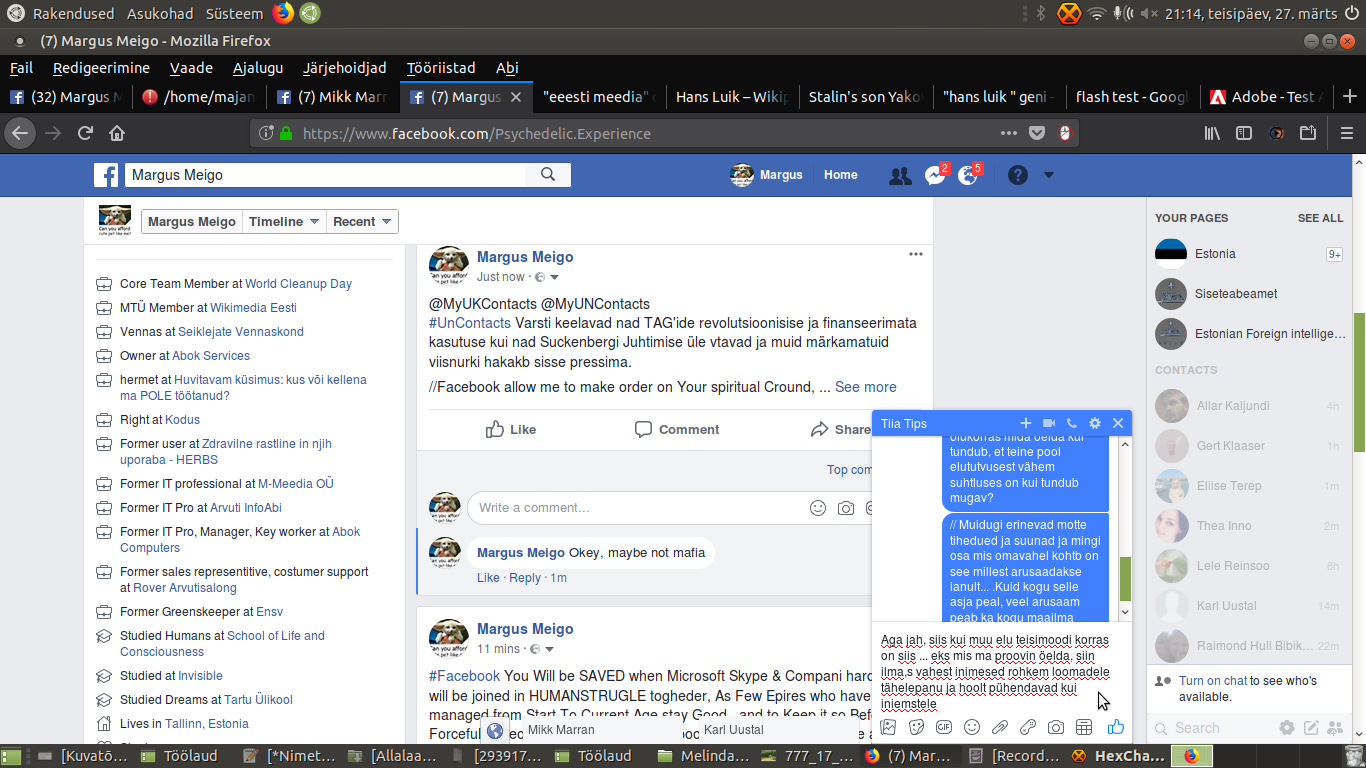Switch to 'flash test - Google' tab
This screenshot has height=768, width=1366.
coord(1131,97)
